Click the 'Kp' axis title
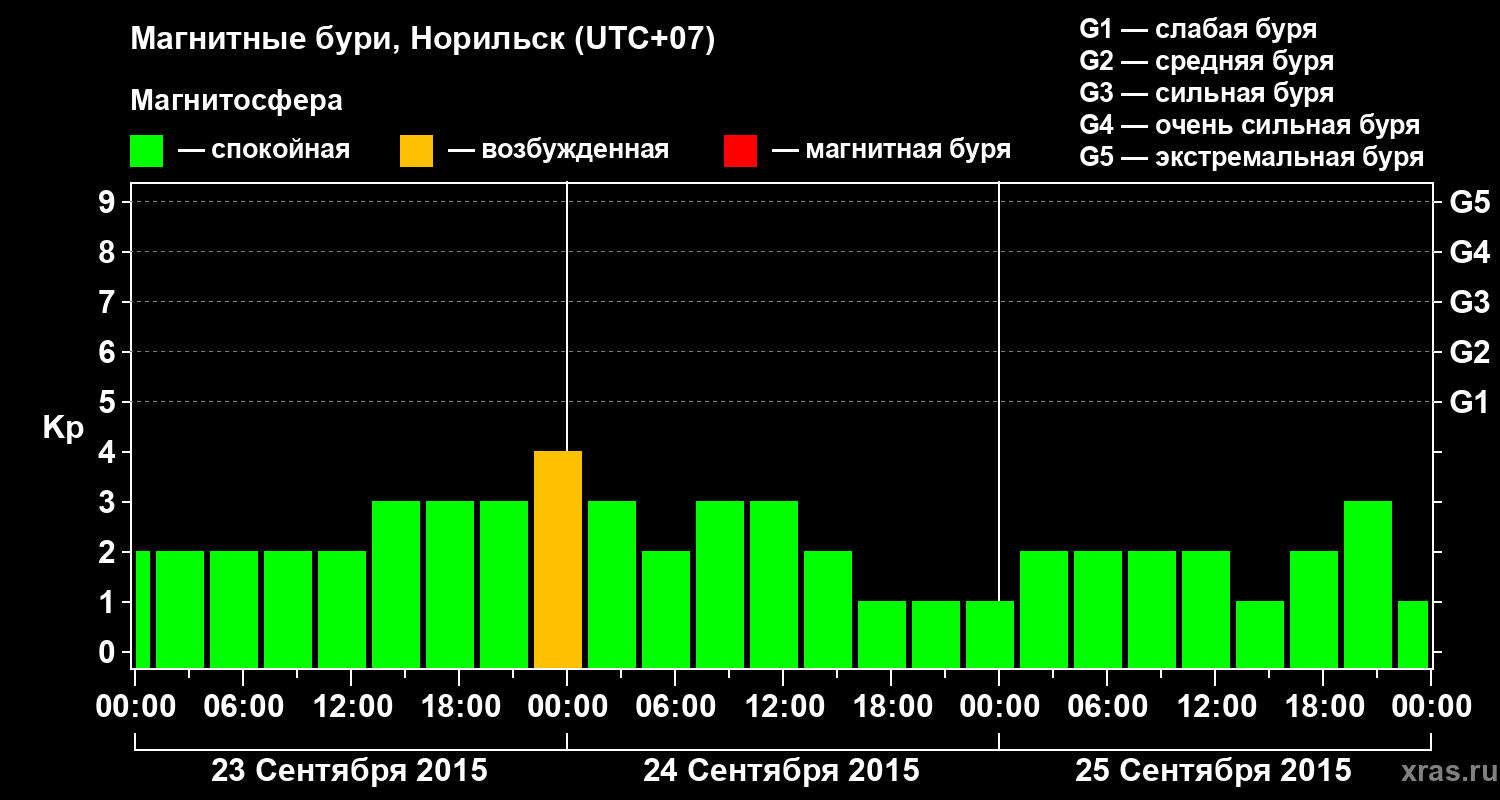Viewport: 1500px width, 800px height. pyautogui.click(x=63, y=428)
